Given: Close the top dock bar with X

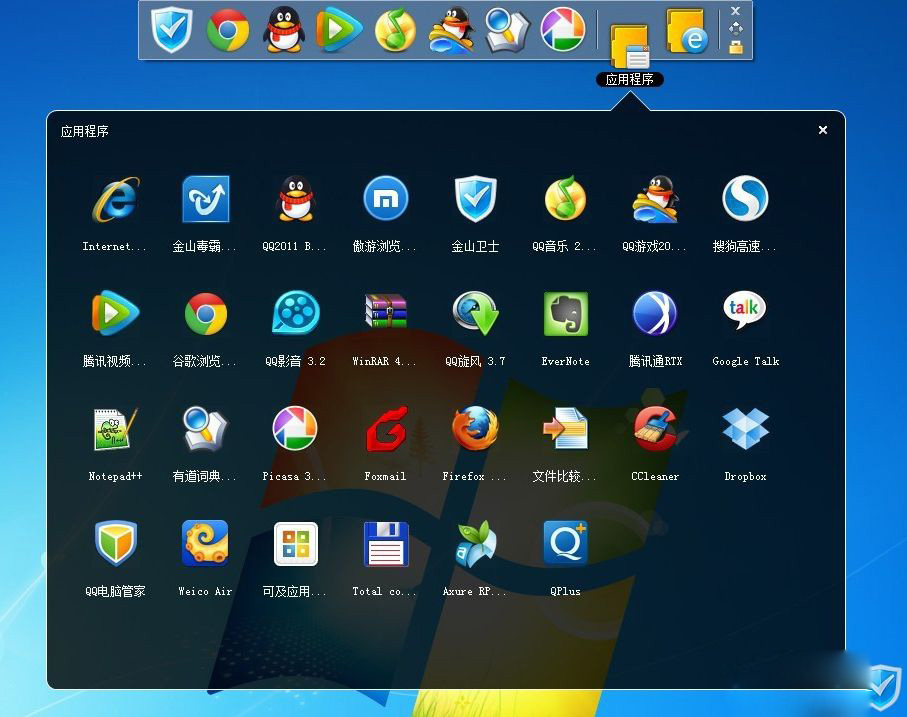Looking at the screenshot, I should click(735, 10).
